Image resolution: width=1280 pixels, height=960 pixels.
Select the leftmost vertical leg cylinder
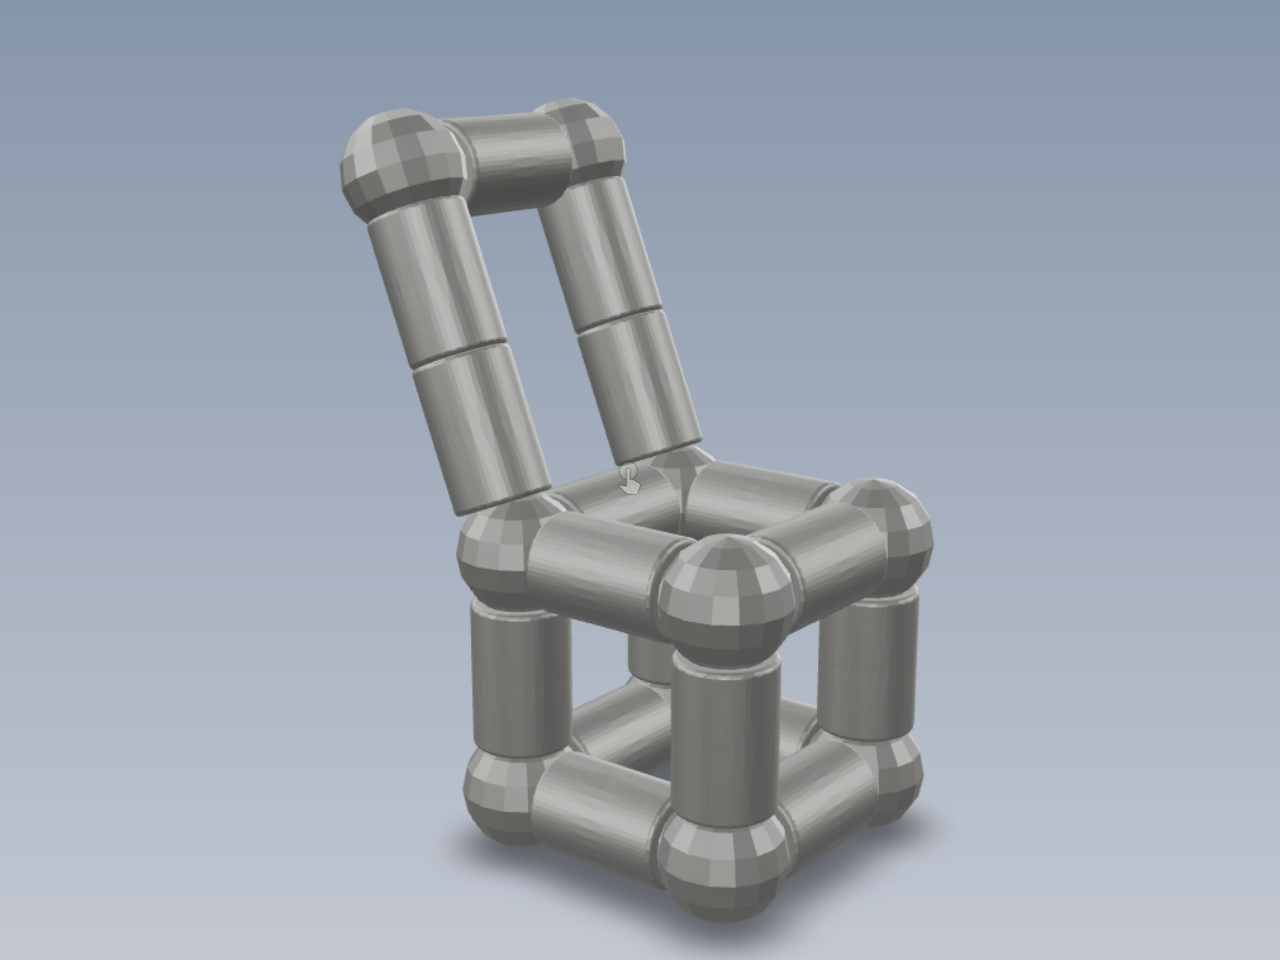point(520,680)
